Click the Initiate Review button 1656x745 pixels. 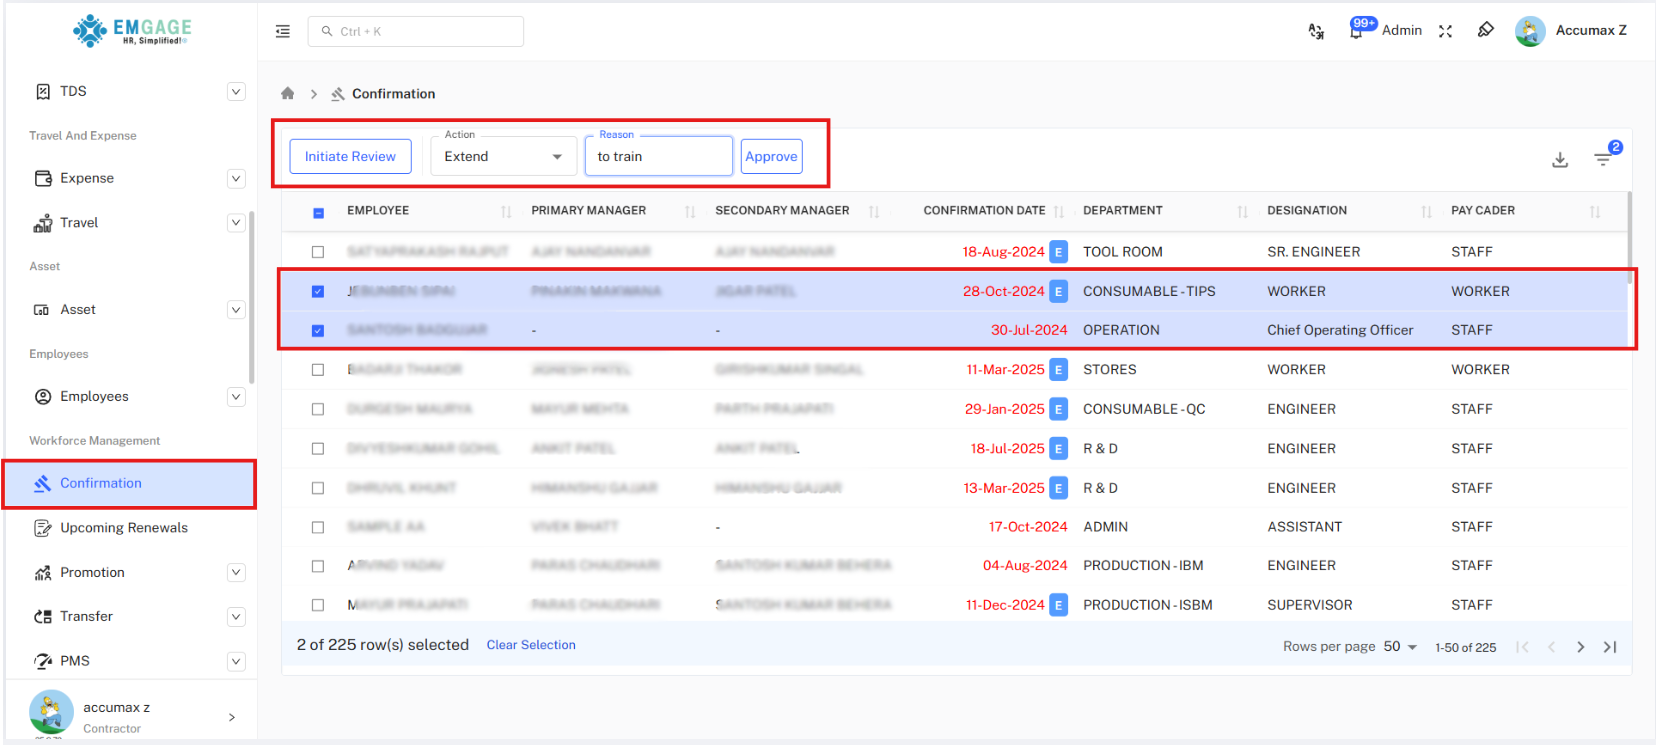(x=350, y=157)
